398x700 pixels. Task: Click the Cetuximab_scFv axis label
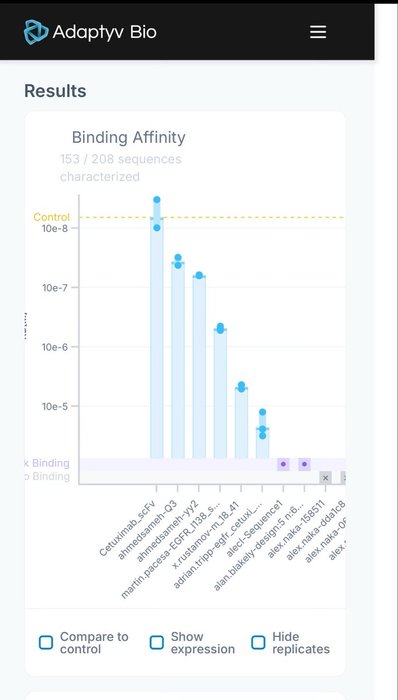click(x=127, y=529)
